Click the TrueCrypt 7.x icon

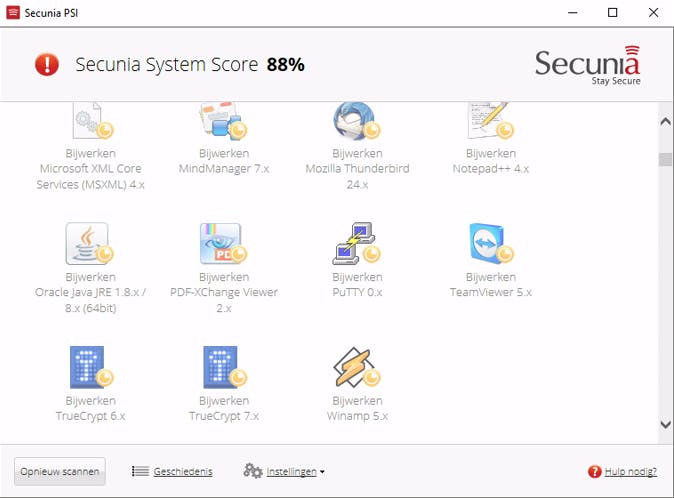(225, 367)
